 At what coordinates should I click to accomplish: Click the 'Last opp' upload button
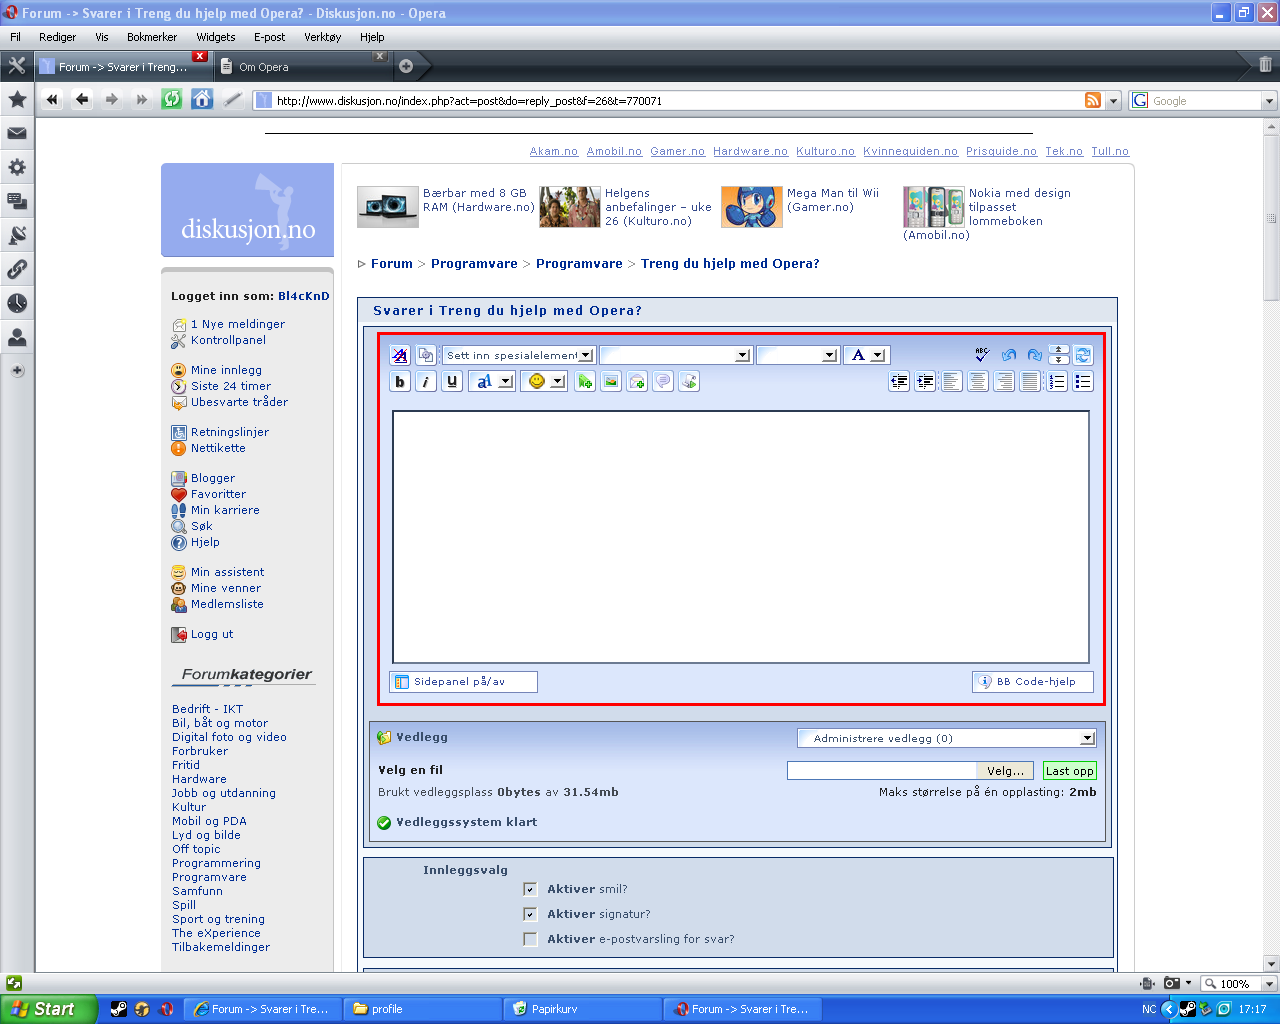(1070, 771)
